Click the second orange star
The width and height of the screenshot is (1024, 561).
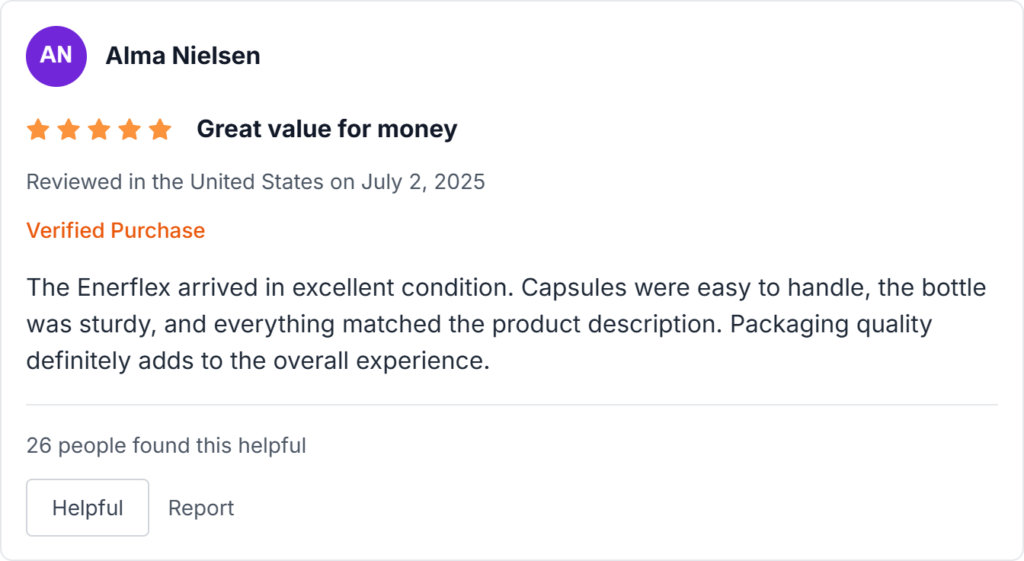pyautogui.click(x=68, y=129)
